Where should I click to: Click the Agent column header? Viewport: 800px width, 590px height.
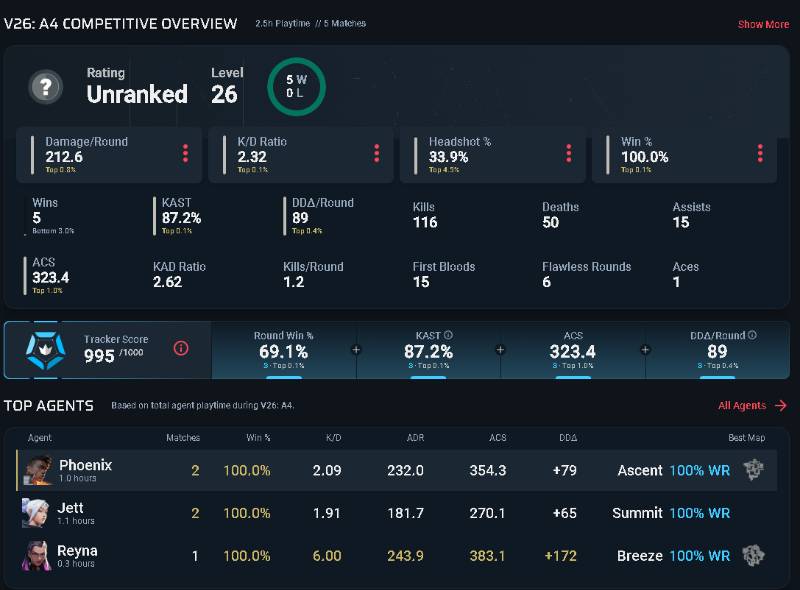tap(39, 438)
